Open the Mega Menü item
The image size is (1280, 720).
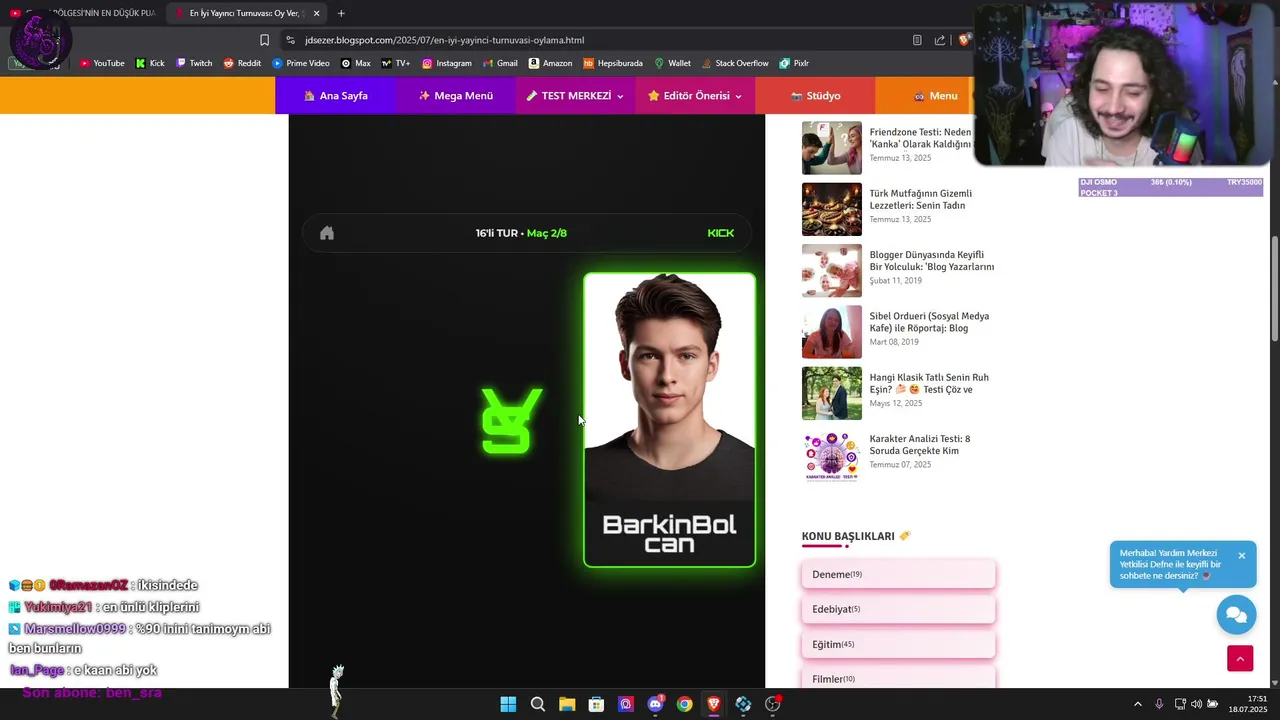coord(456,96)
